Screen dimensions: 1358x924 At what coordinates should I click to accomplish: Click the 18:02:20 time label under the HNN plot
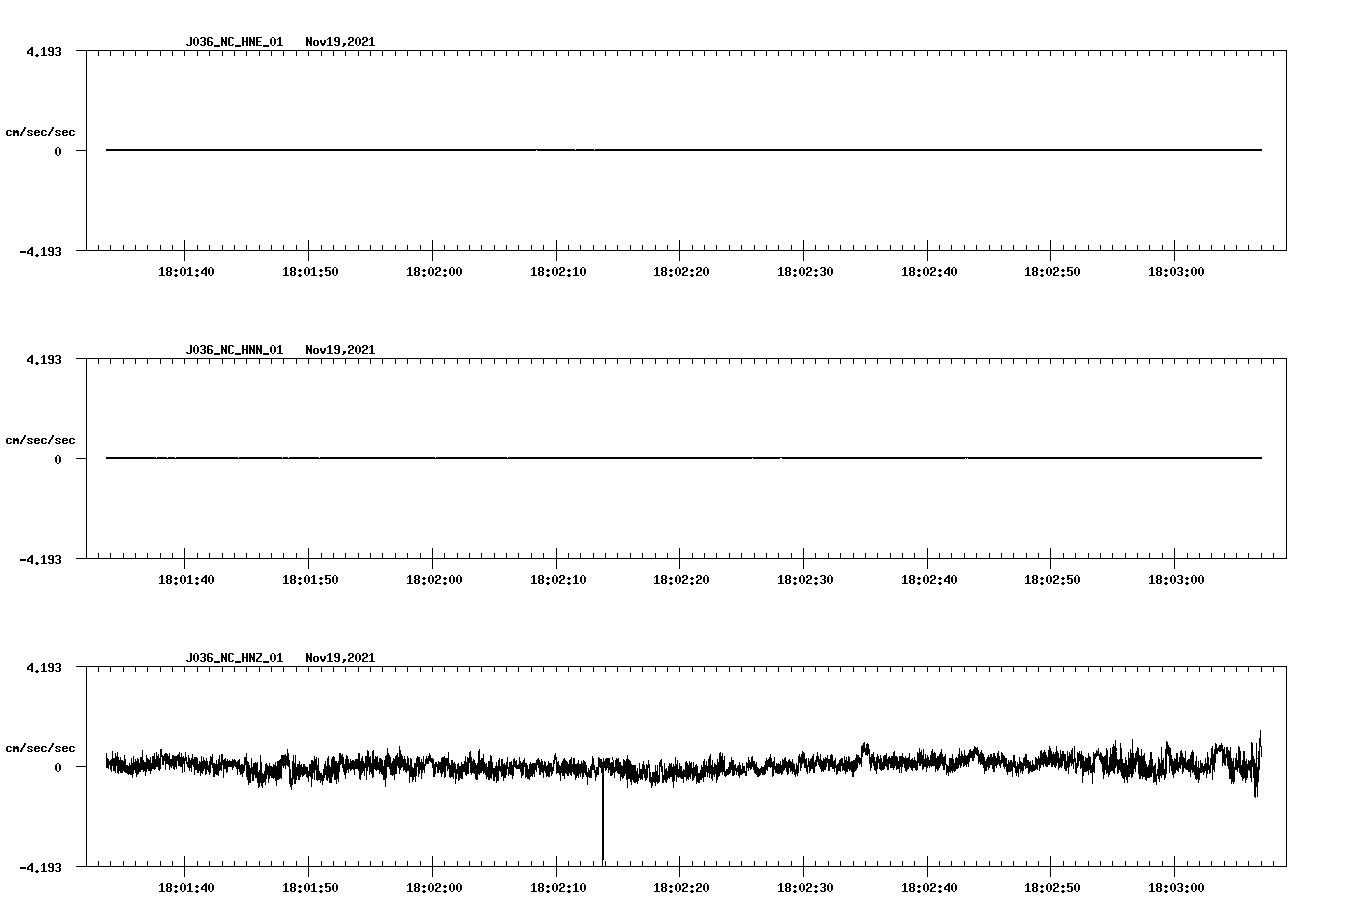(681, 580)
